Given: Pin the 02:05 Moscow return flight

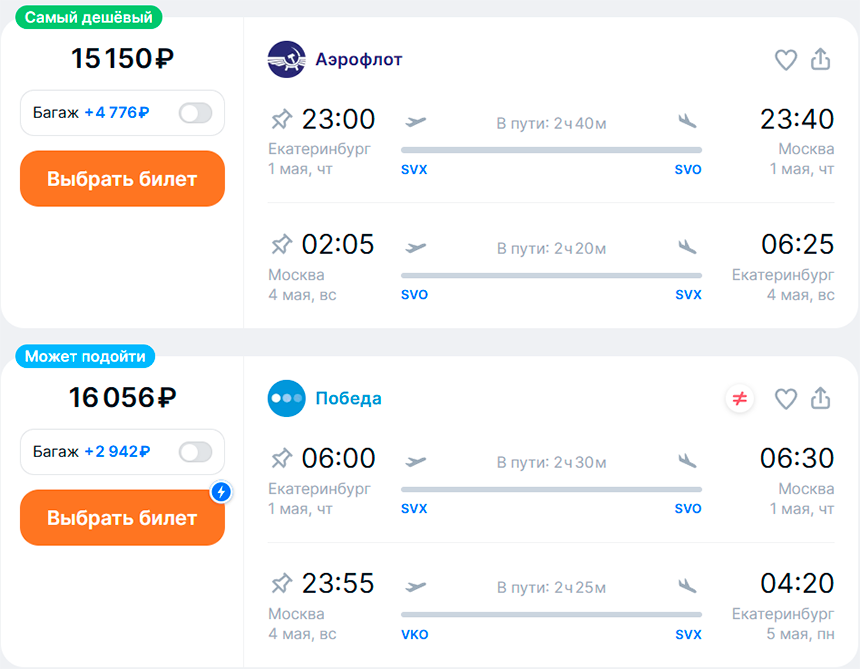Looking at the screenshot, I should (282, 245).
